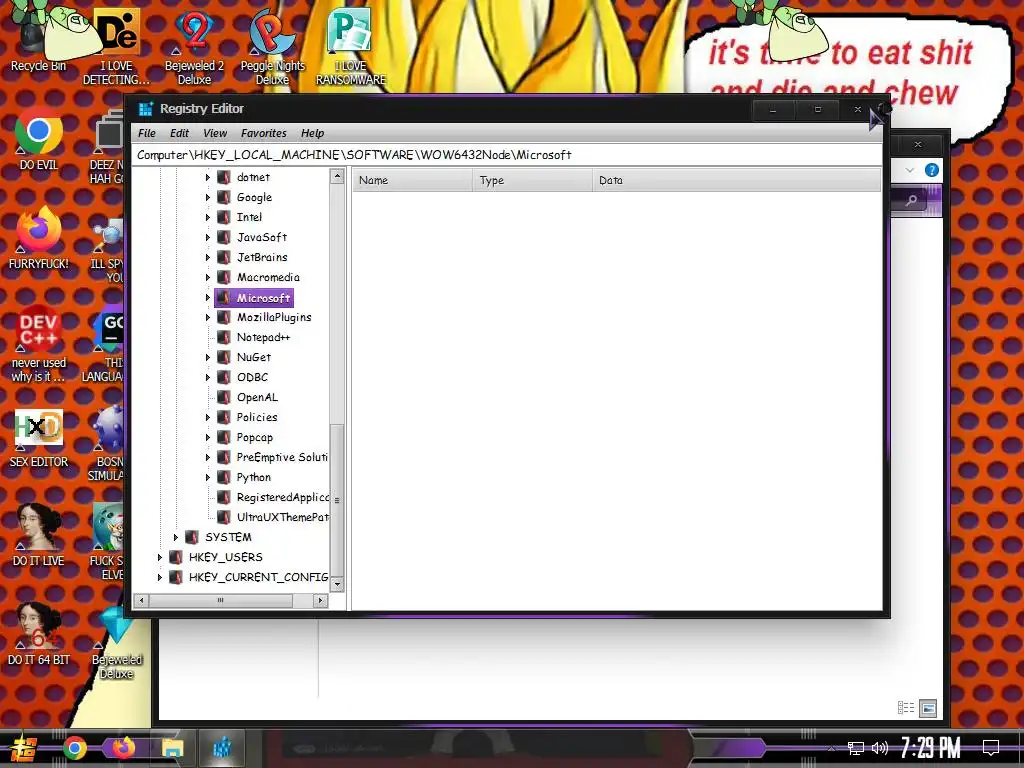Select the NuGet key label
The width and height of the screenshot is (1024, 768).
pos(254,357)
